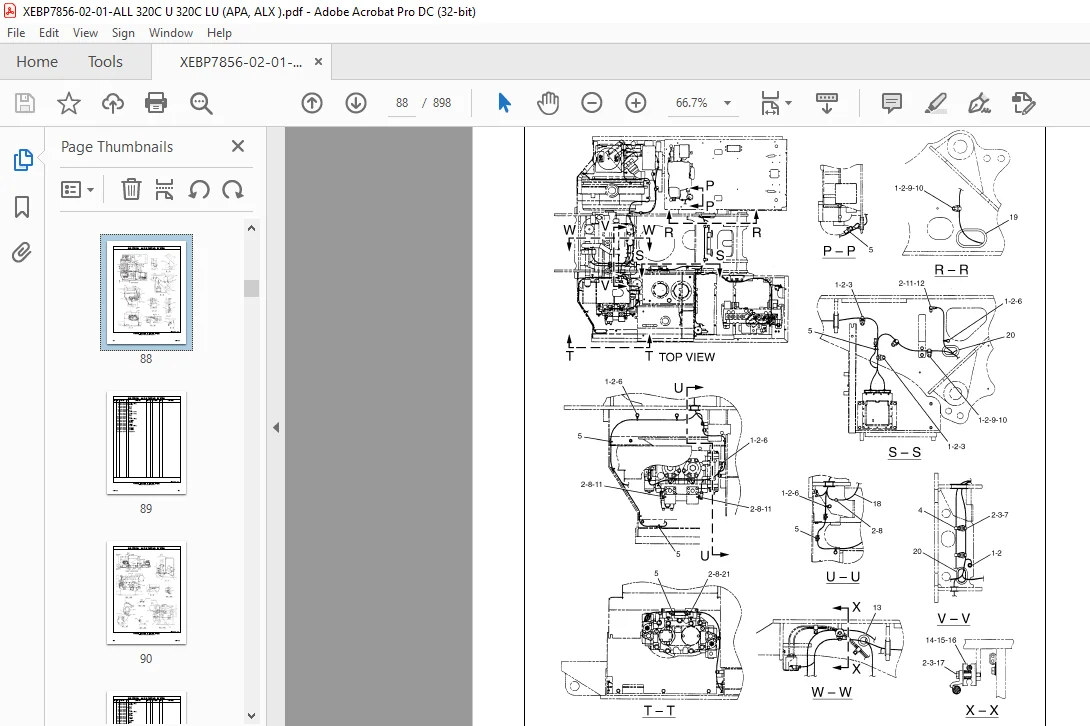Viewport: 1090px width, 726px height.
Task: Open the Help menu
Action: (x=219, y=33)
